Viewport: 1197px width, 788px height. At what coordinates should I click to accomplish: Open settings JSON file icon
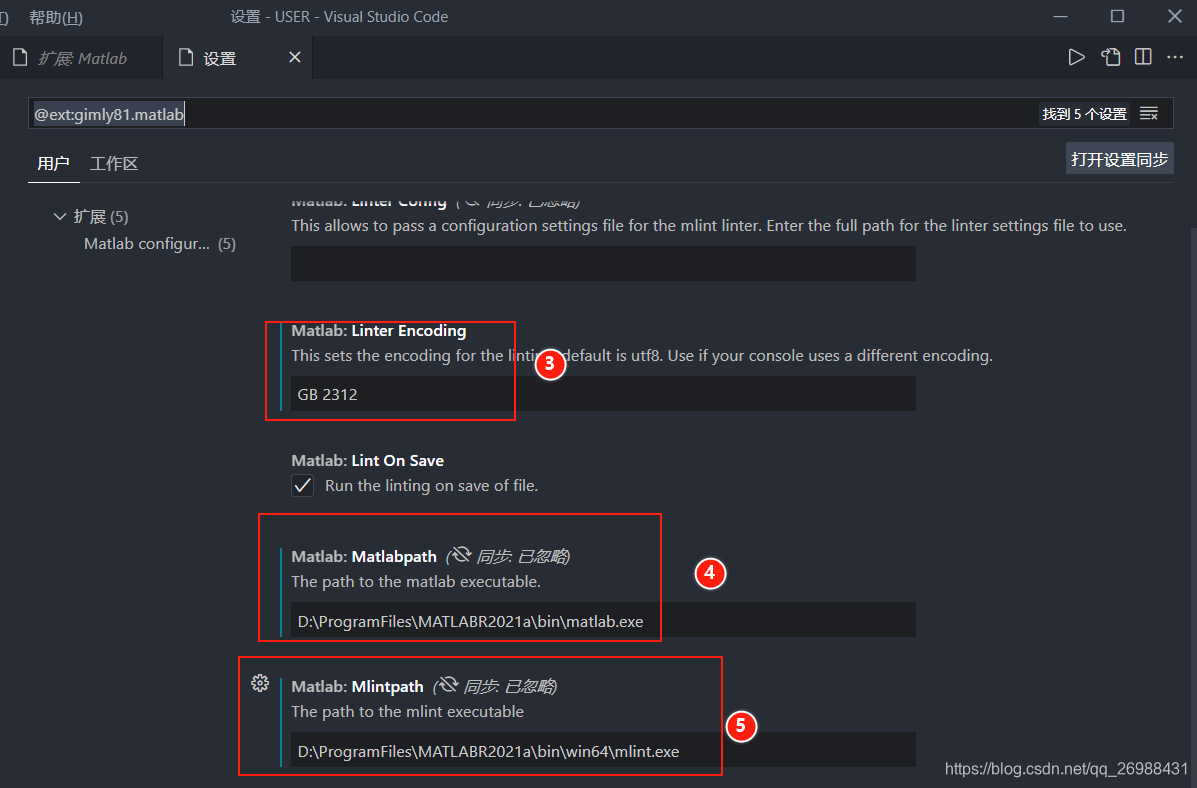click(x=1111, y=57)
